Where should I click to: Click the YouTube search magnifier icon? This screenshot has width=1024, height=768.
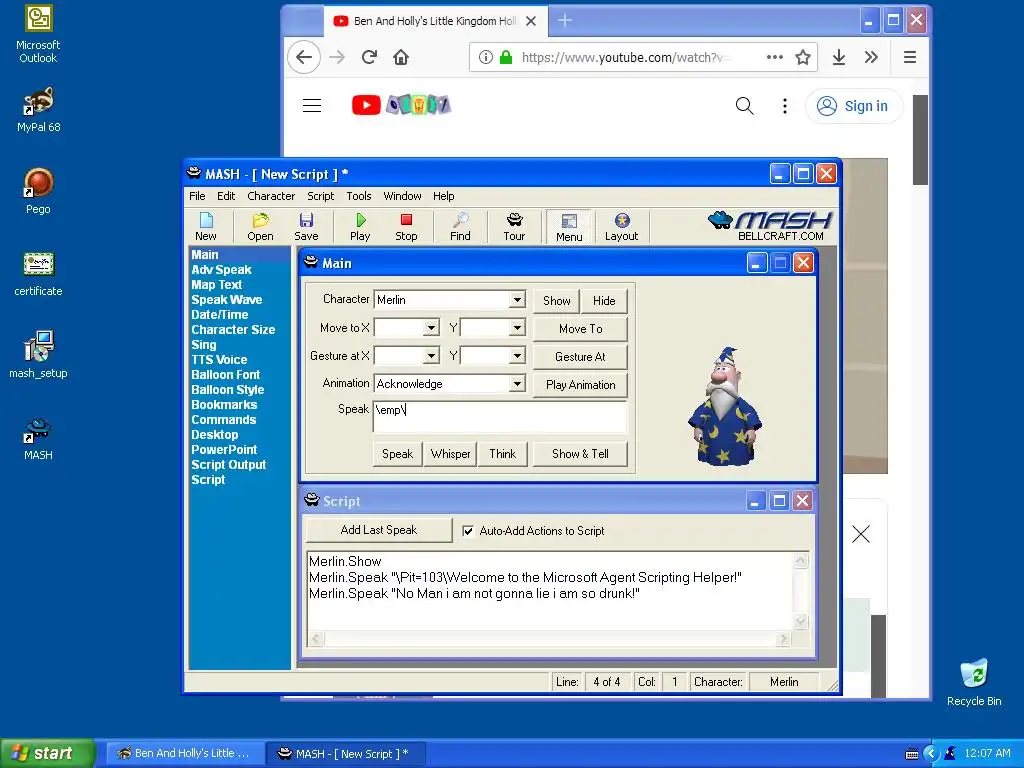(x=744, y=106)
